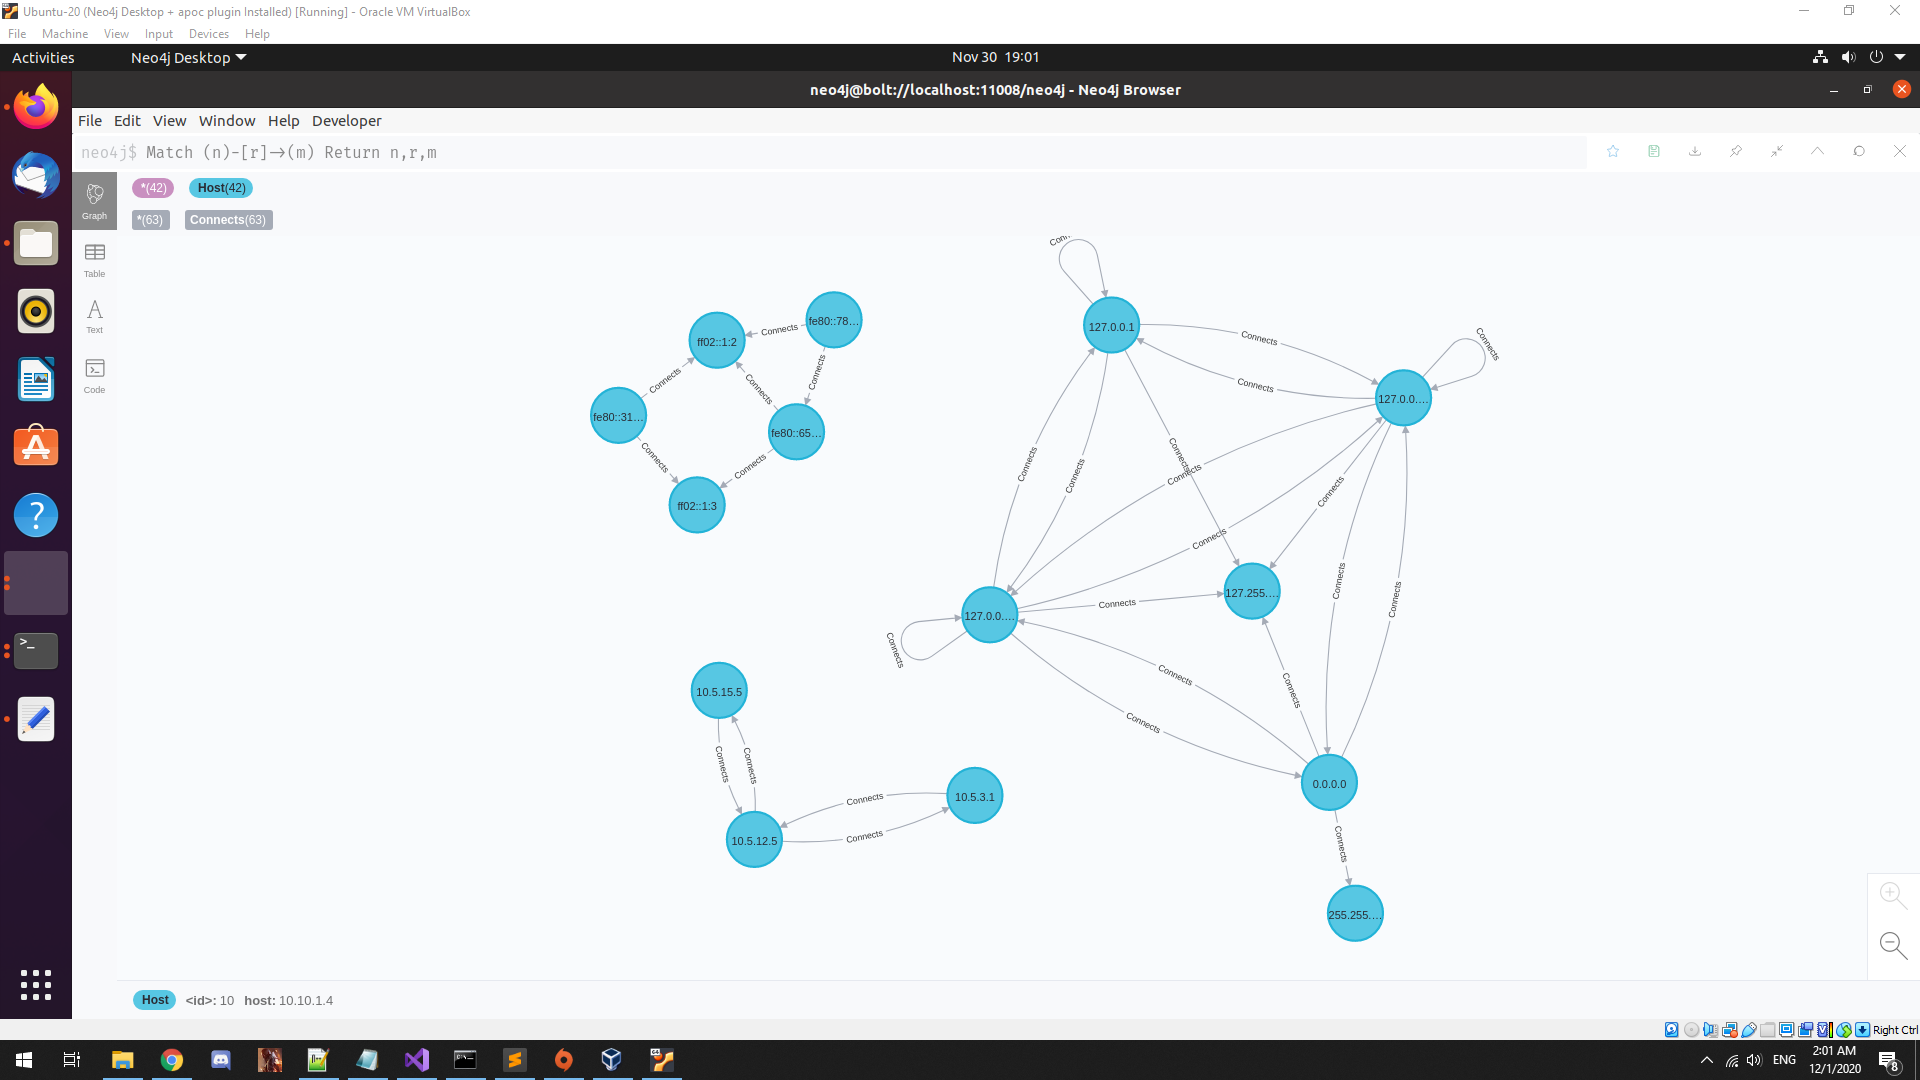Open the system status menu arrow

1900,57
